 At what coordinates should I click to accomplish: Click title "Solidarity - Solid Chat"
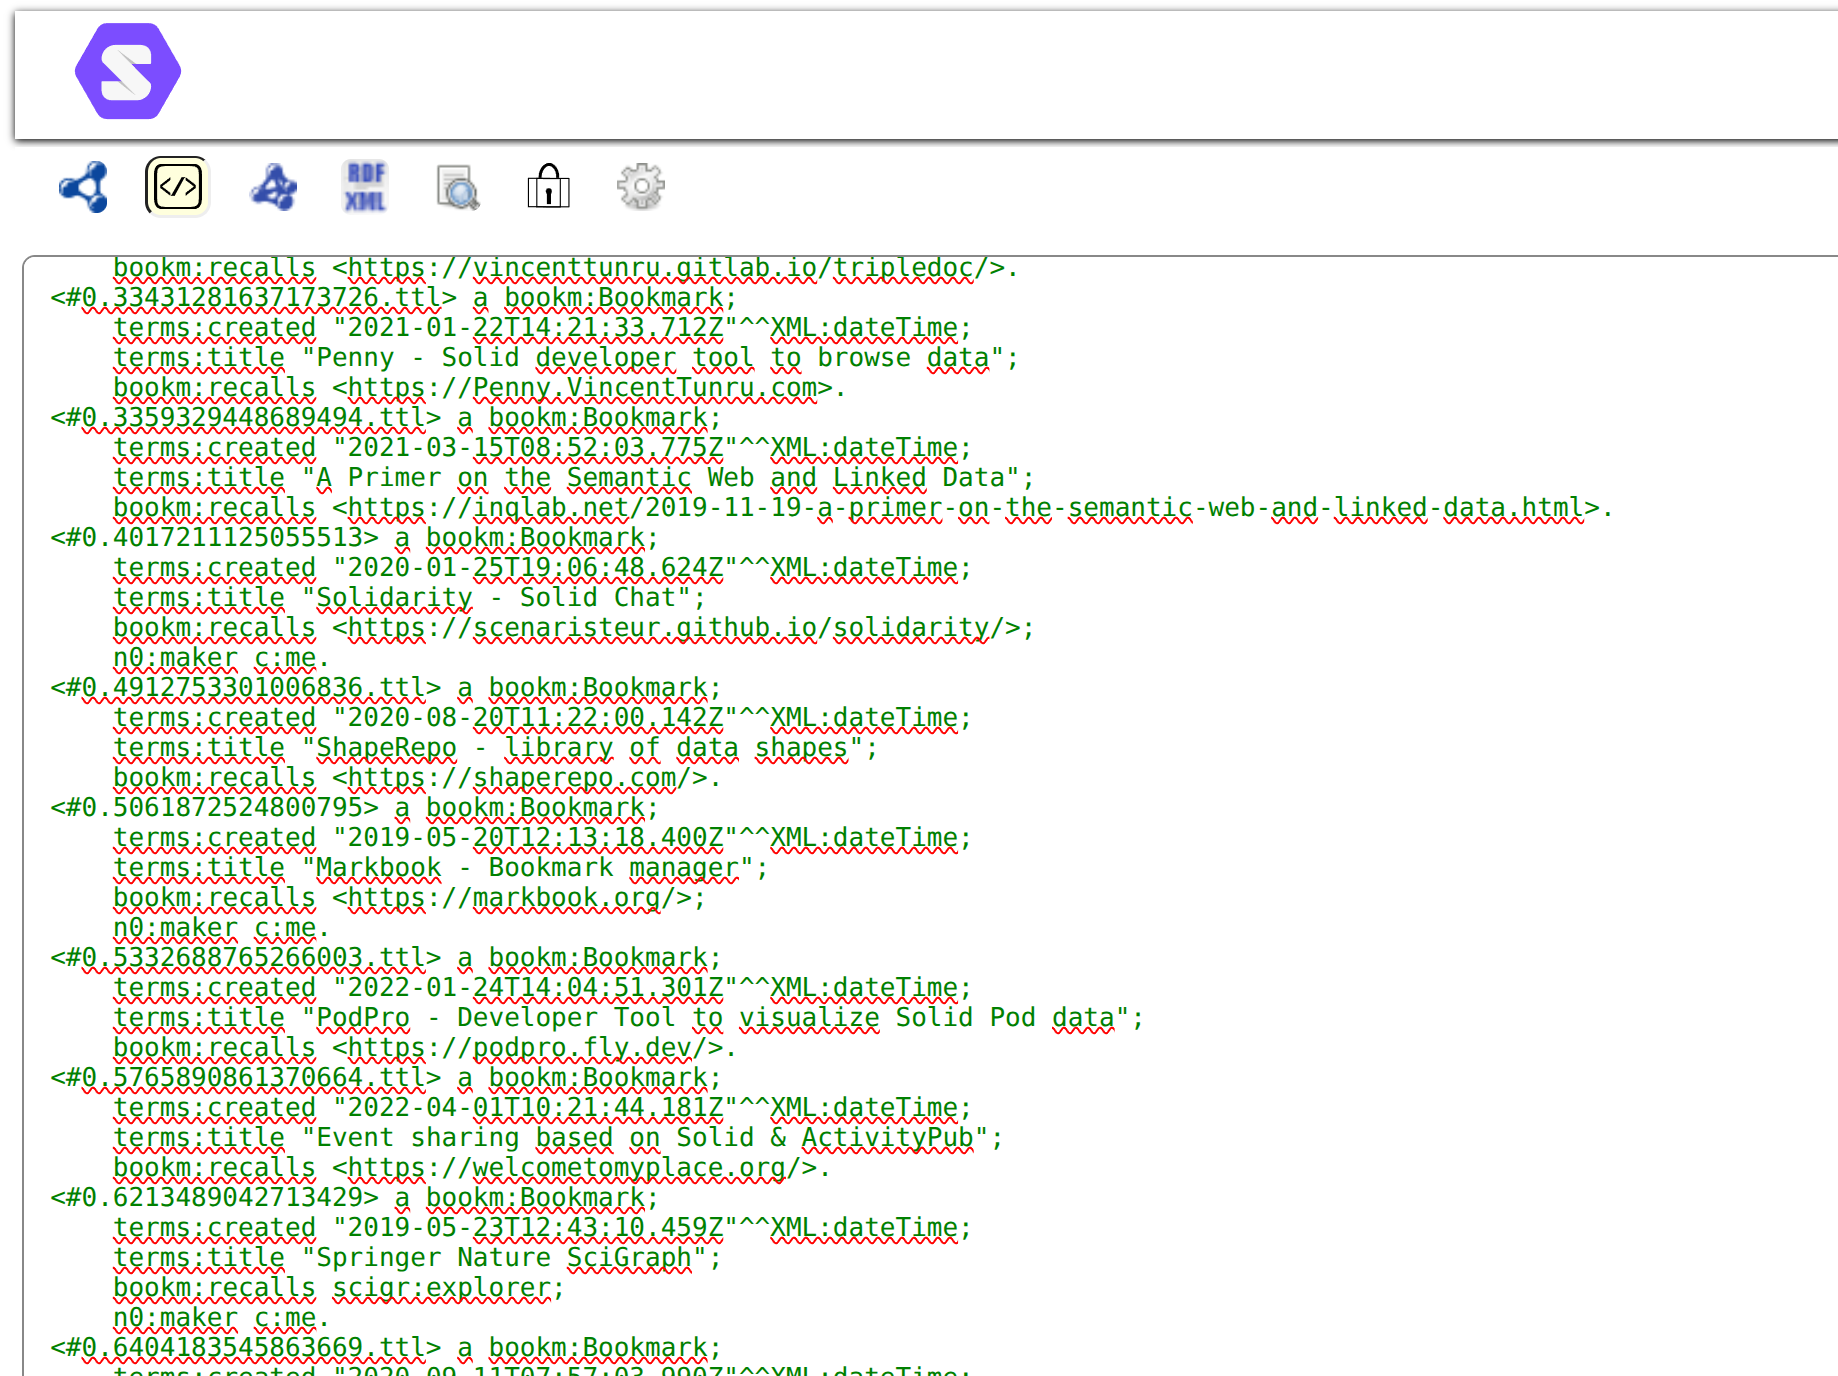click(497, 598)
